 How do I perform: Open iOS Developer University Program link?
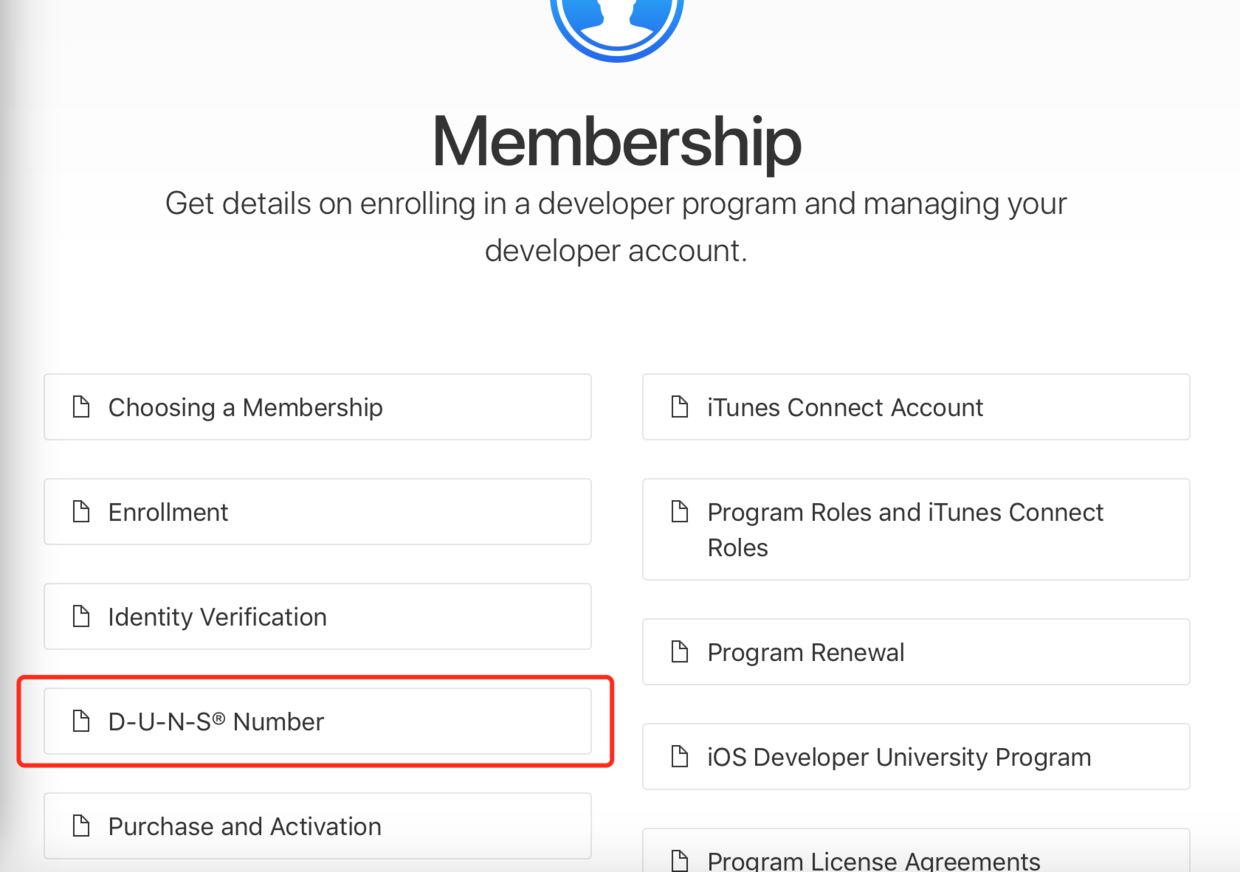point(898,757)
